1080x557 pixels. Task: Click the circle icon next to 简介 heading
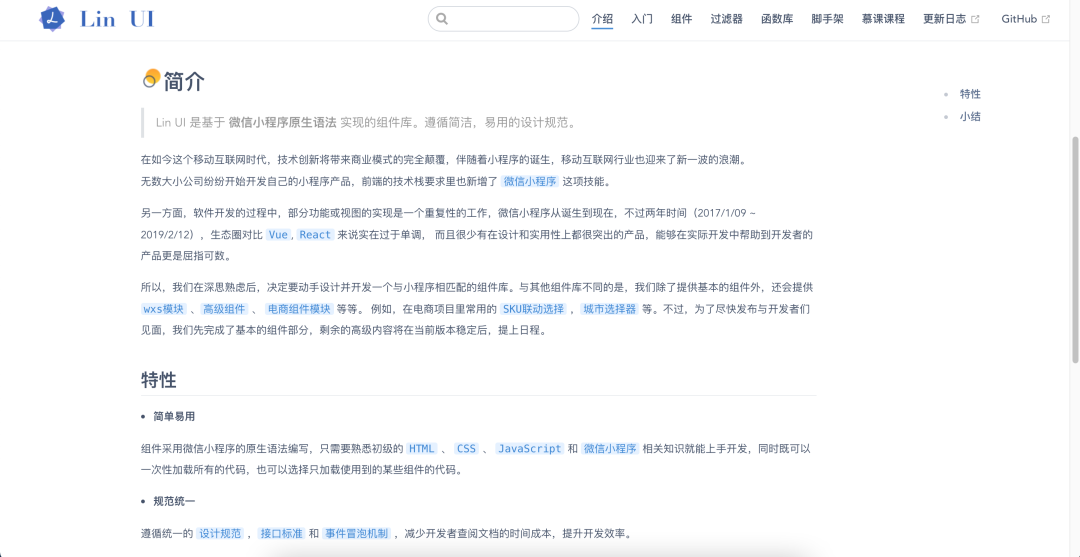click(151, 79)
